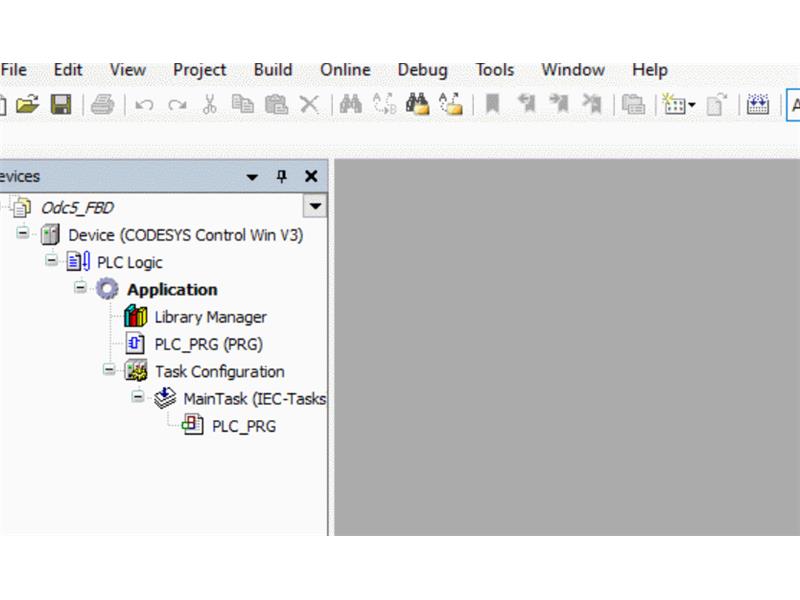Select PLC Logic in tree
This screenshot has width=800, height=600.
130,263
